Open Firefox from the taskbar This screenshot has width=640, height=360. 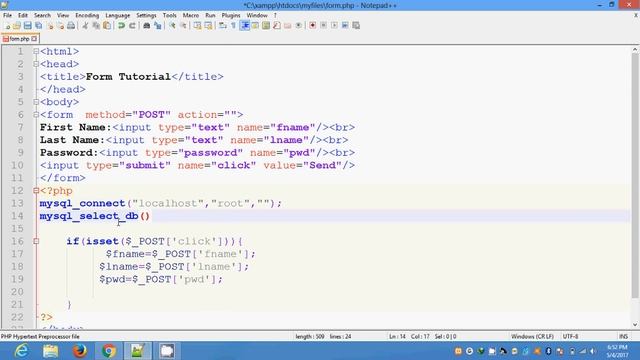tap(80, 351)
